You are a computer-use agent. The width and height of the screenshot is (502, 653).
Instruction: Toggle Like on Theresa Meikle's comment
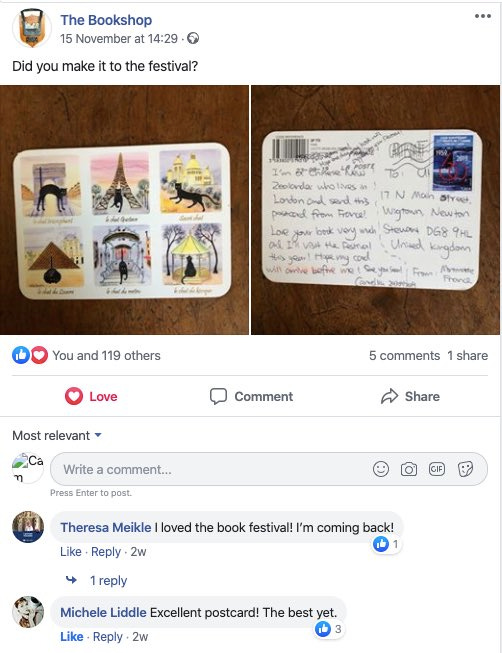(71, 551)
